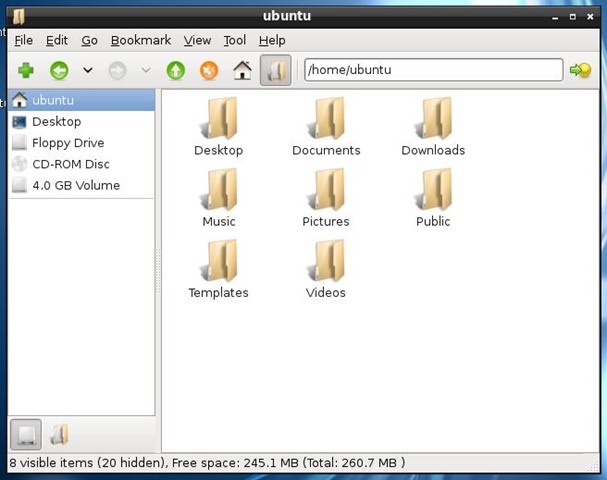
Task: Select Floppy Drive in the side pane
Action: (81, 143)
